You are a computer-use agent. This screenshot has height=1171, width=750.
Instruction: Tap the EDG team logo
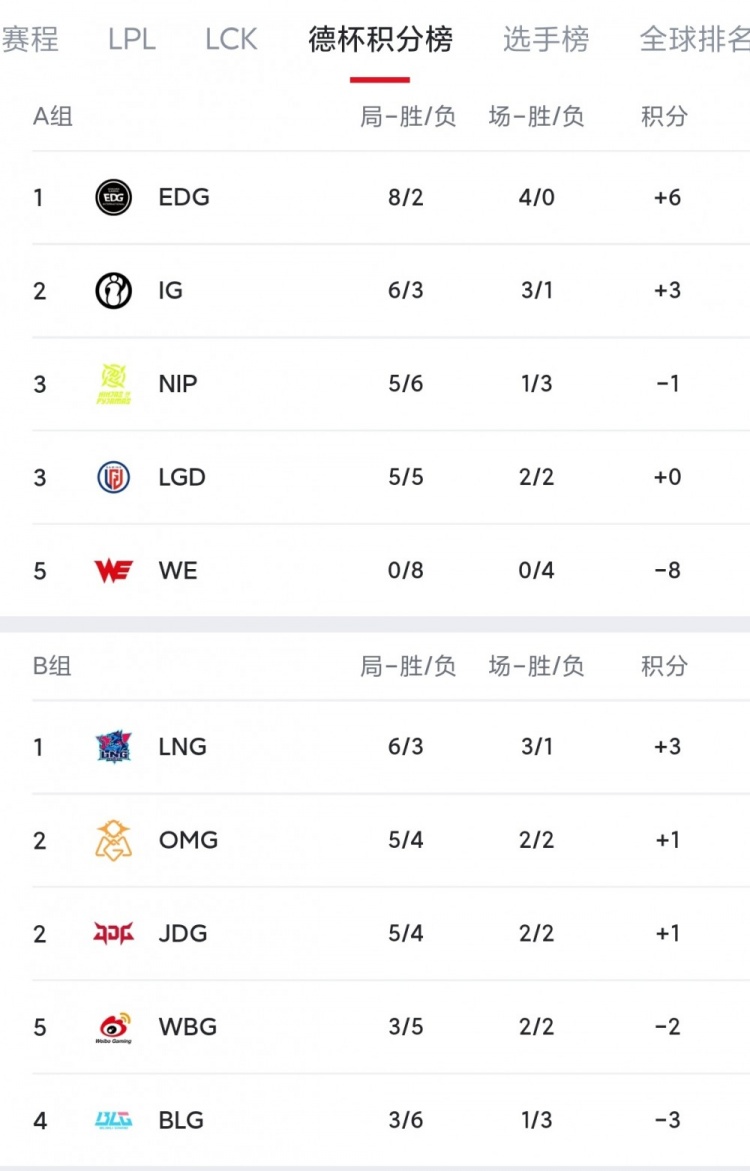pyautogui.click(x=113, y=197)
